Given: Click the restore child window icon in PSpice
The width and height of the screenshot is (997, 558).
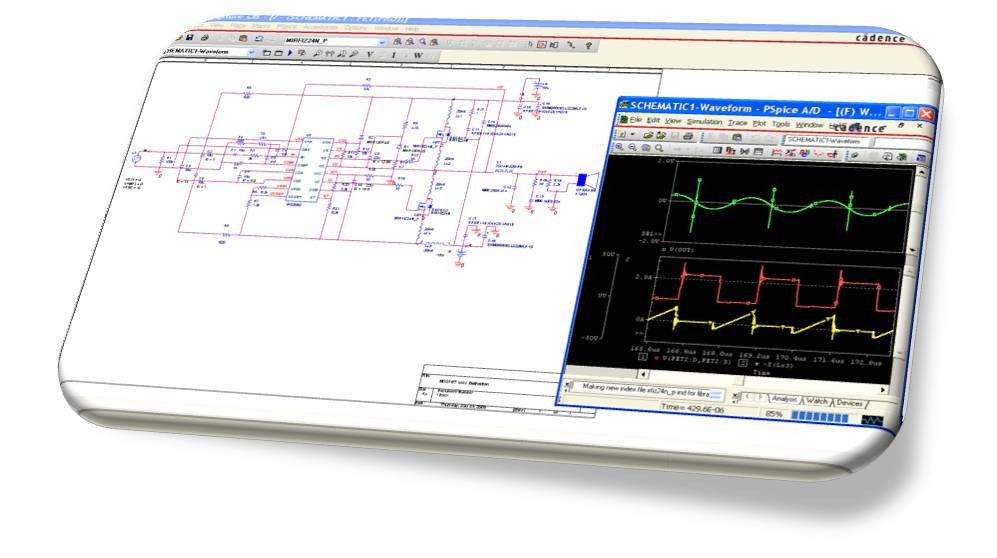Looking at the screenshot, I should click(902, 126).
